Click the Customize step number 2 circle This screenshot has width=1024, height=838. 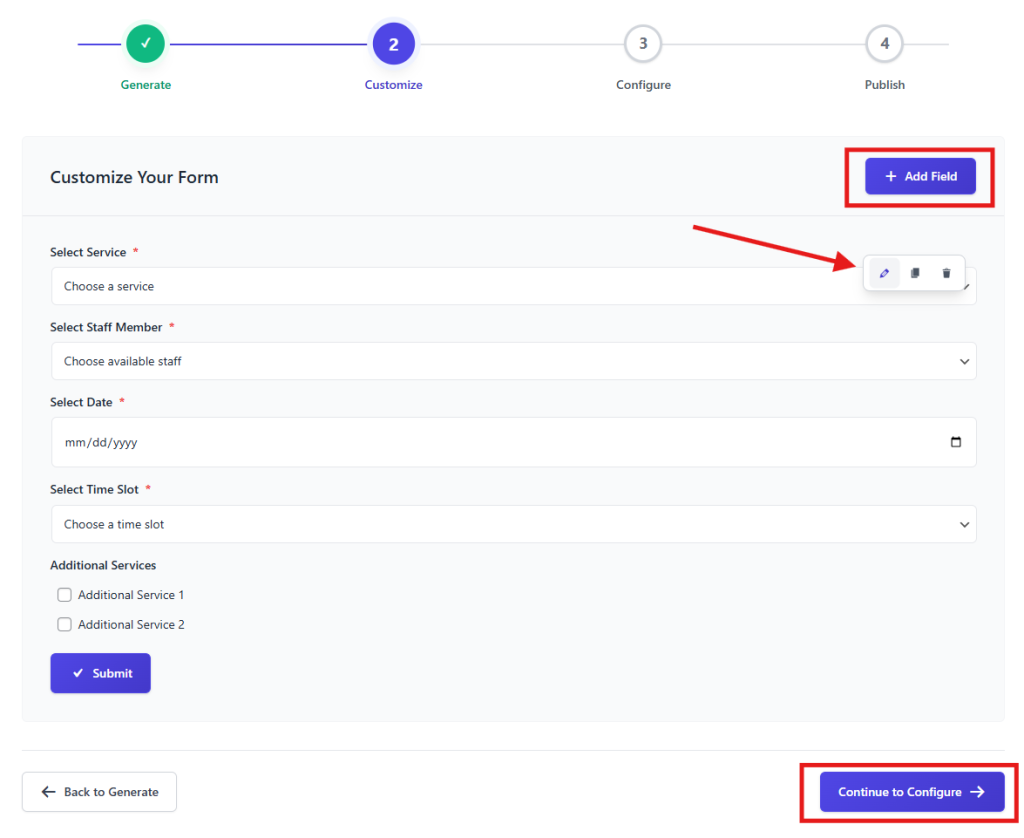click(393, 43)
